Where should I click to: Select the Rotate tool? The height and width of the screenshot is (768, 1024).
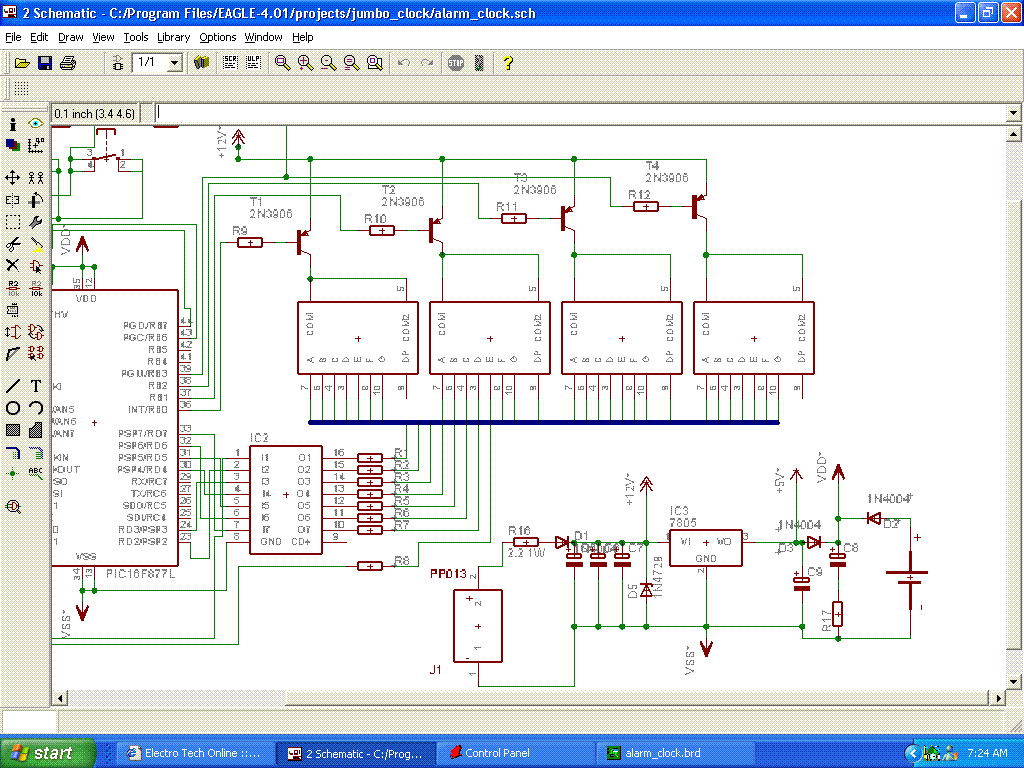(36, 200)
